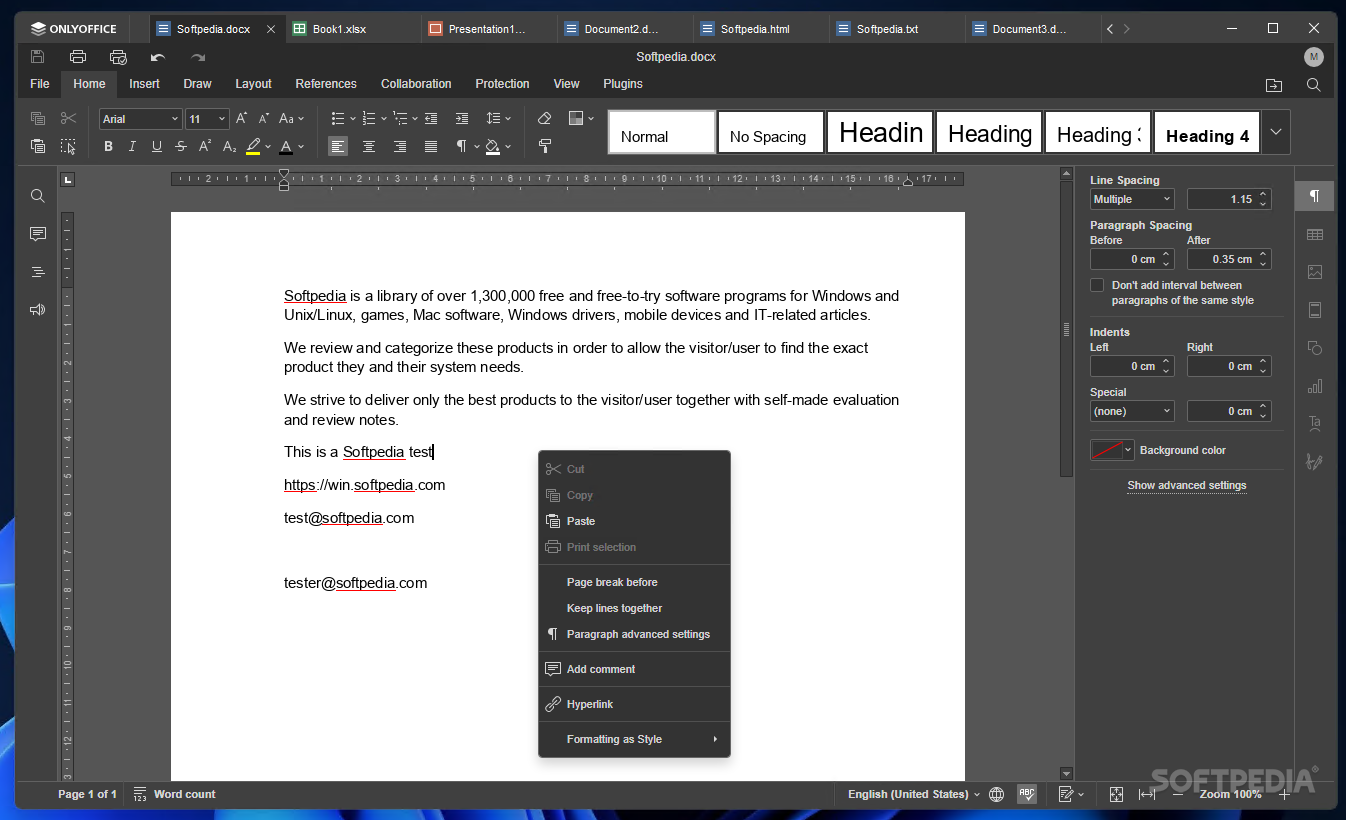
Task: Open Chart settings in right sidebar
Action: point(1315,386)
